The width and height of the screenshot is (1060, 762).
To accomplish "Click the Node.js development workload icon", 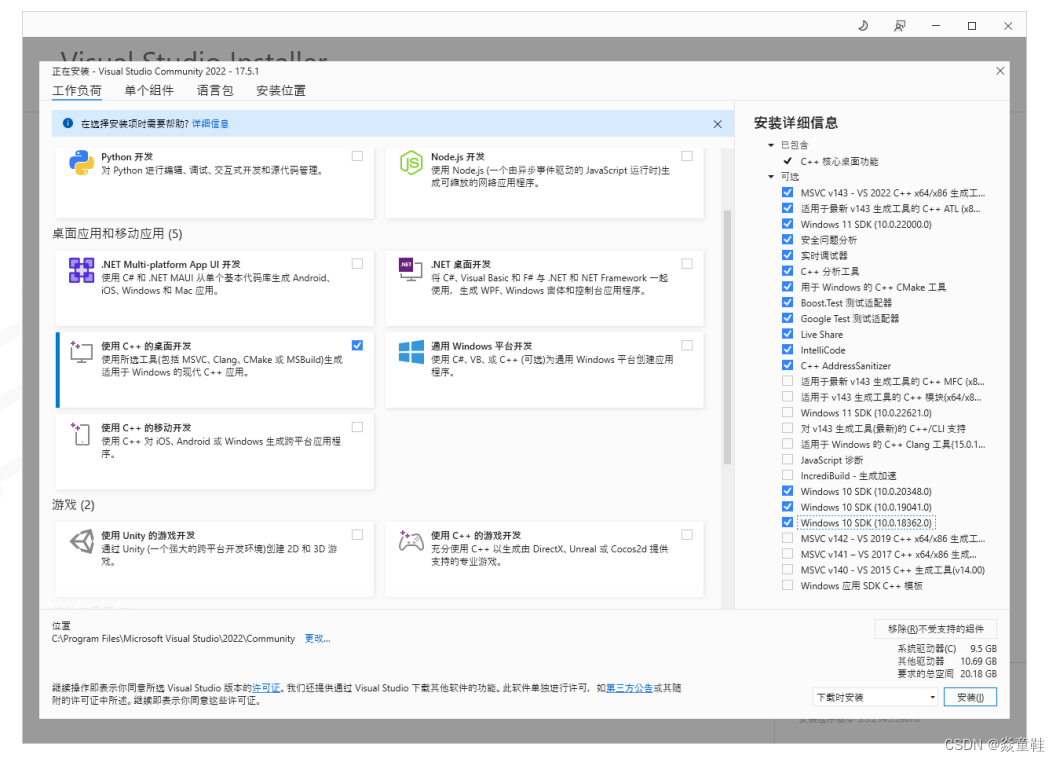I will (411, 163).
